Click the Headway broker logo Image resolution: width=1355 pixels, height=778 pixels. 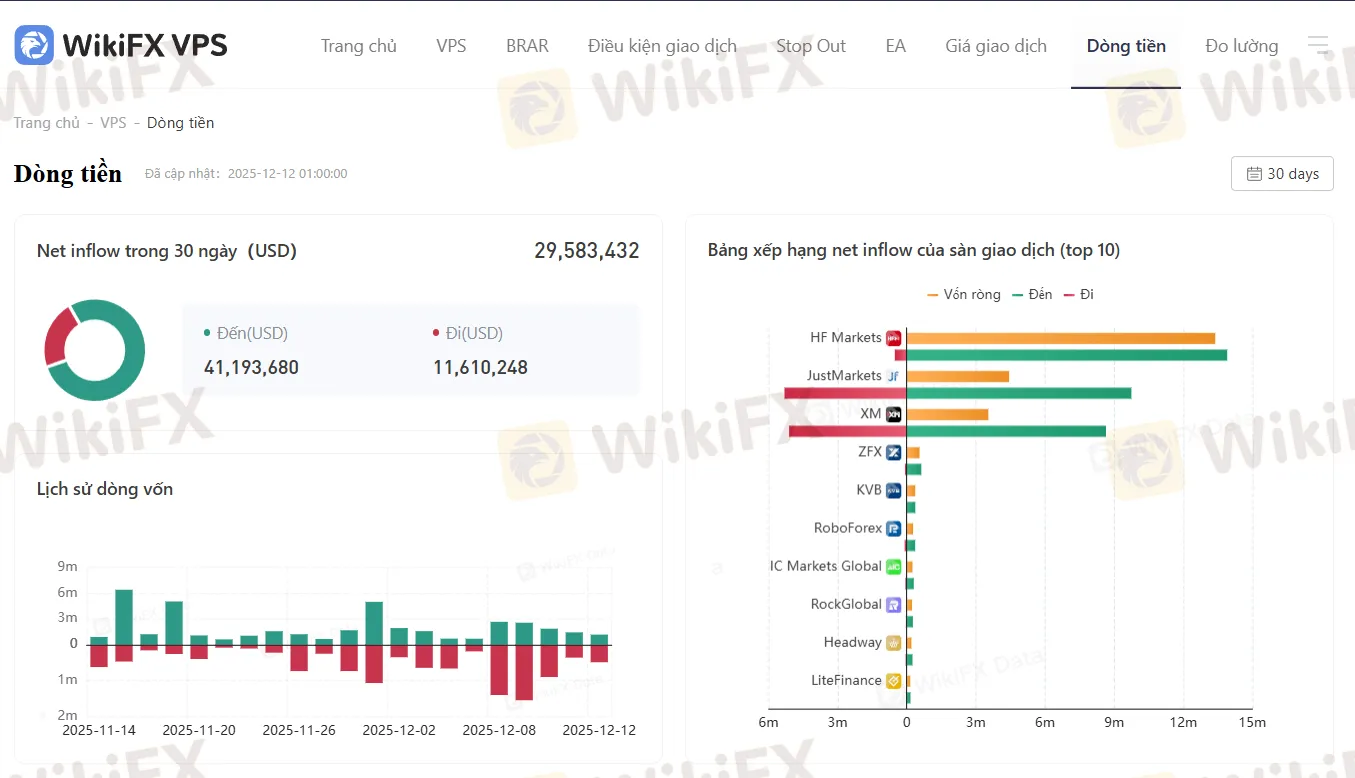894,642
